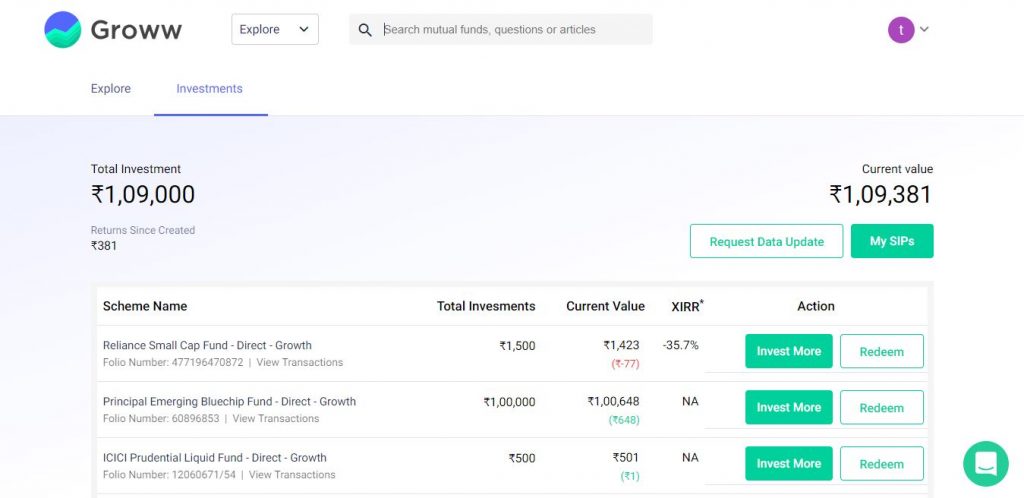The image size is (1024, 498).
Task: Click the Total Invesments column header
Action: pos(486,306)
